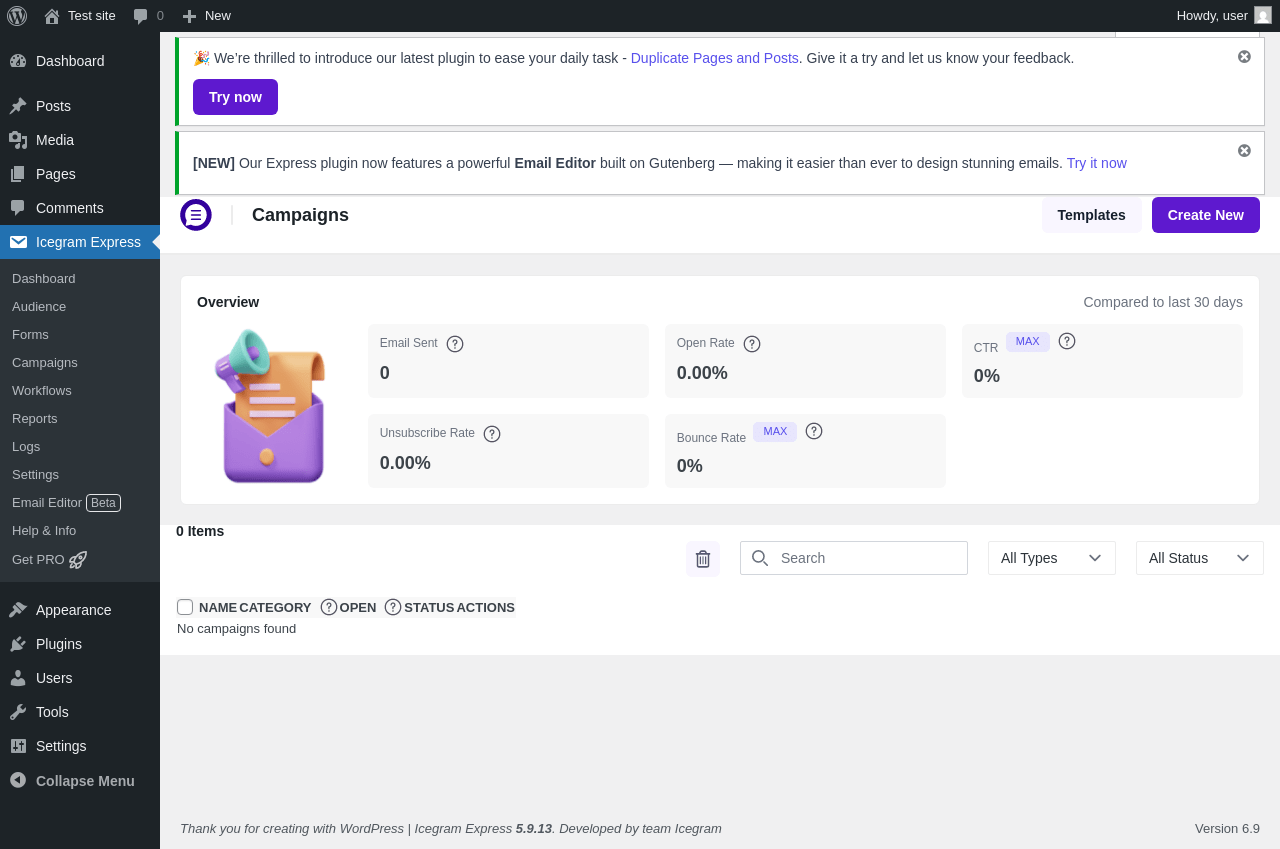Dismiss the Duplicate Pages plugin notice
The height and width of the screenshot is (849, 1280).
coord(1244,57)
